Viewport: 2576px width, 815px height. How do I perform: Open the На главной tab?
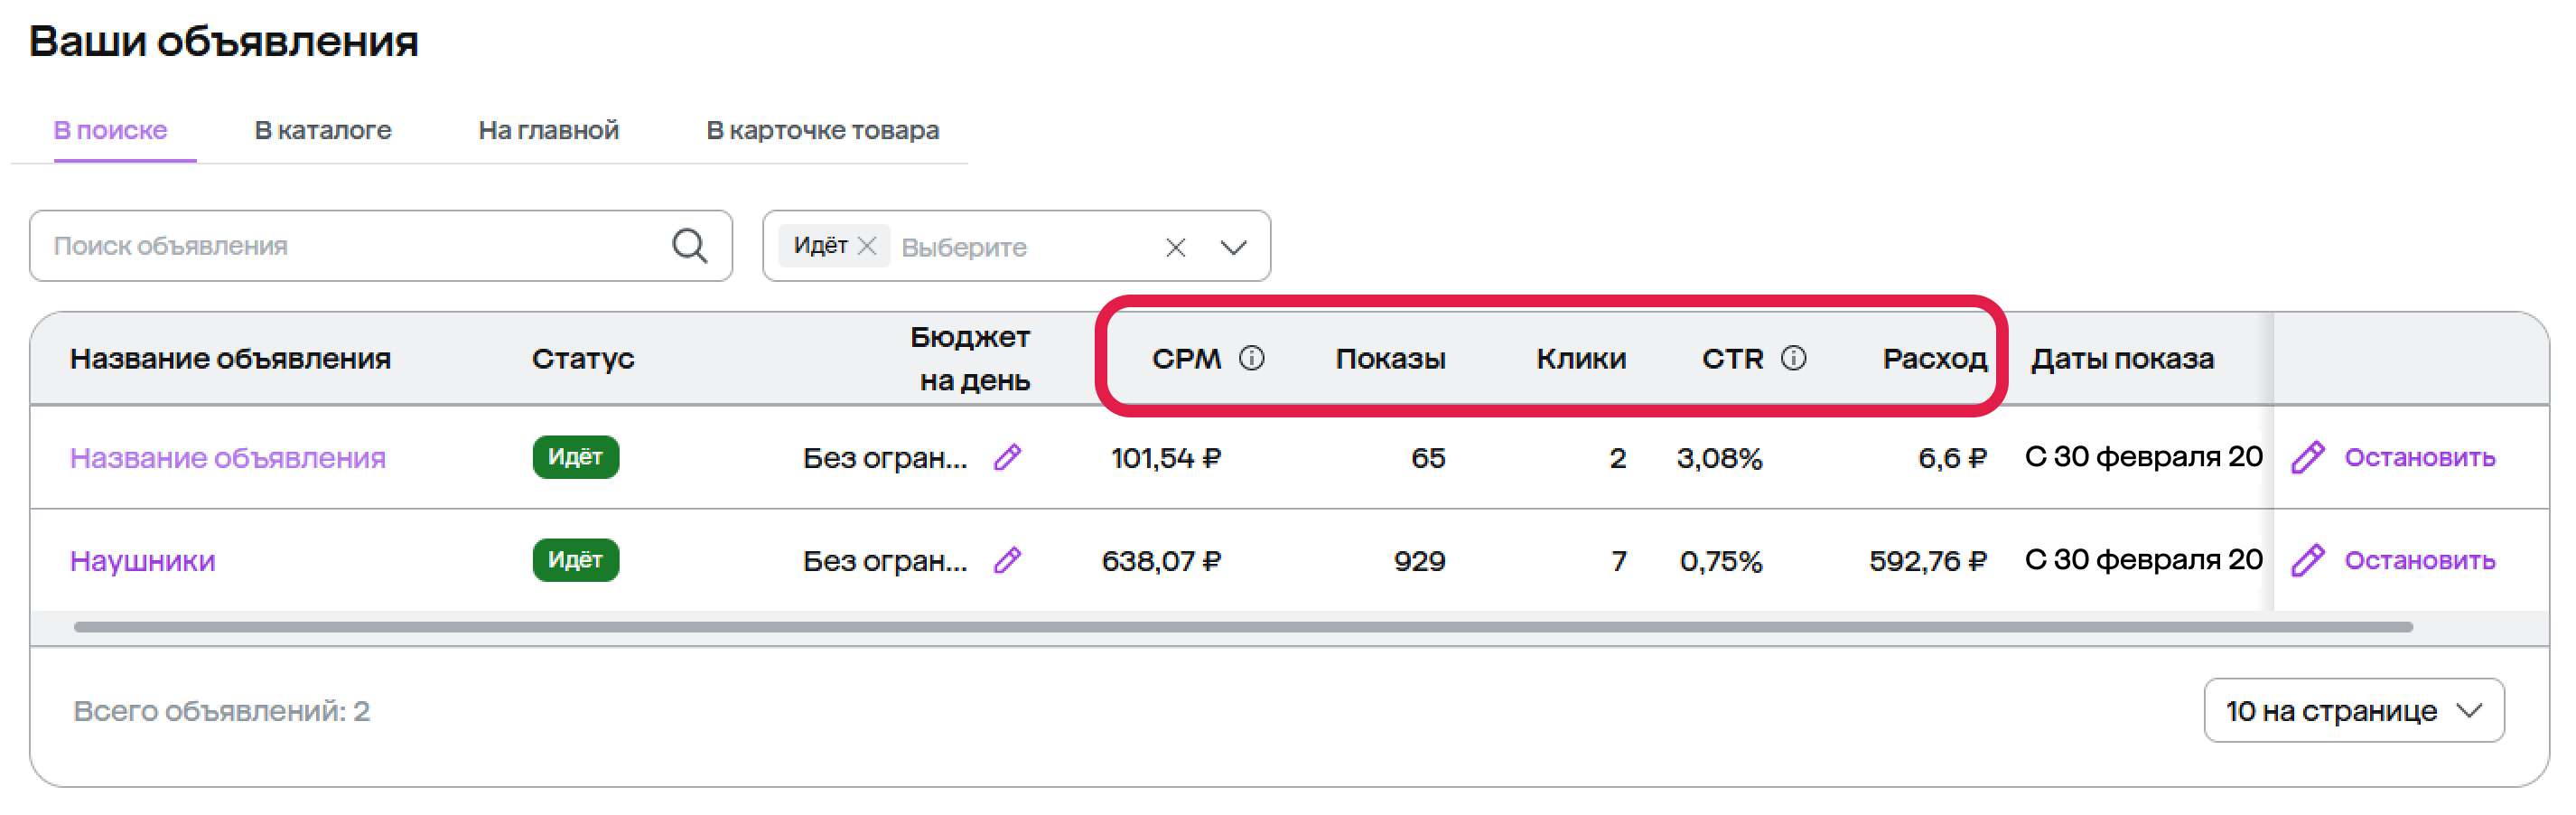(x=548, y=130)
